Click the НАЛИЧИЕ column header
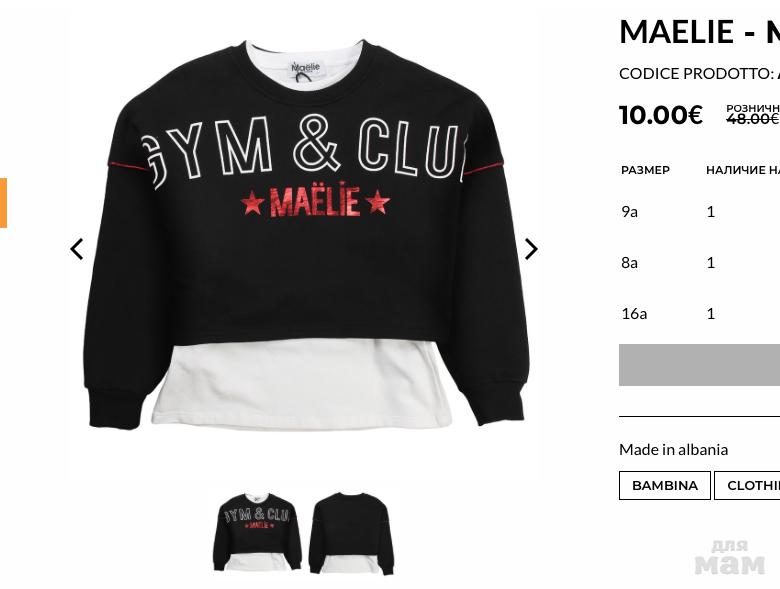Viewport: 780px width, 589px height. (743, 170)
